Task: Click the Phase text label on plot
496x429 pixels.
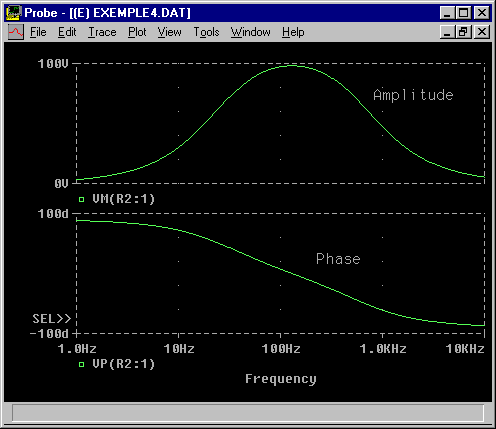Action: (x=338, y=259)
